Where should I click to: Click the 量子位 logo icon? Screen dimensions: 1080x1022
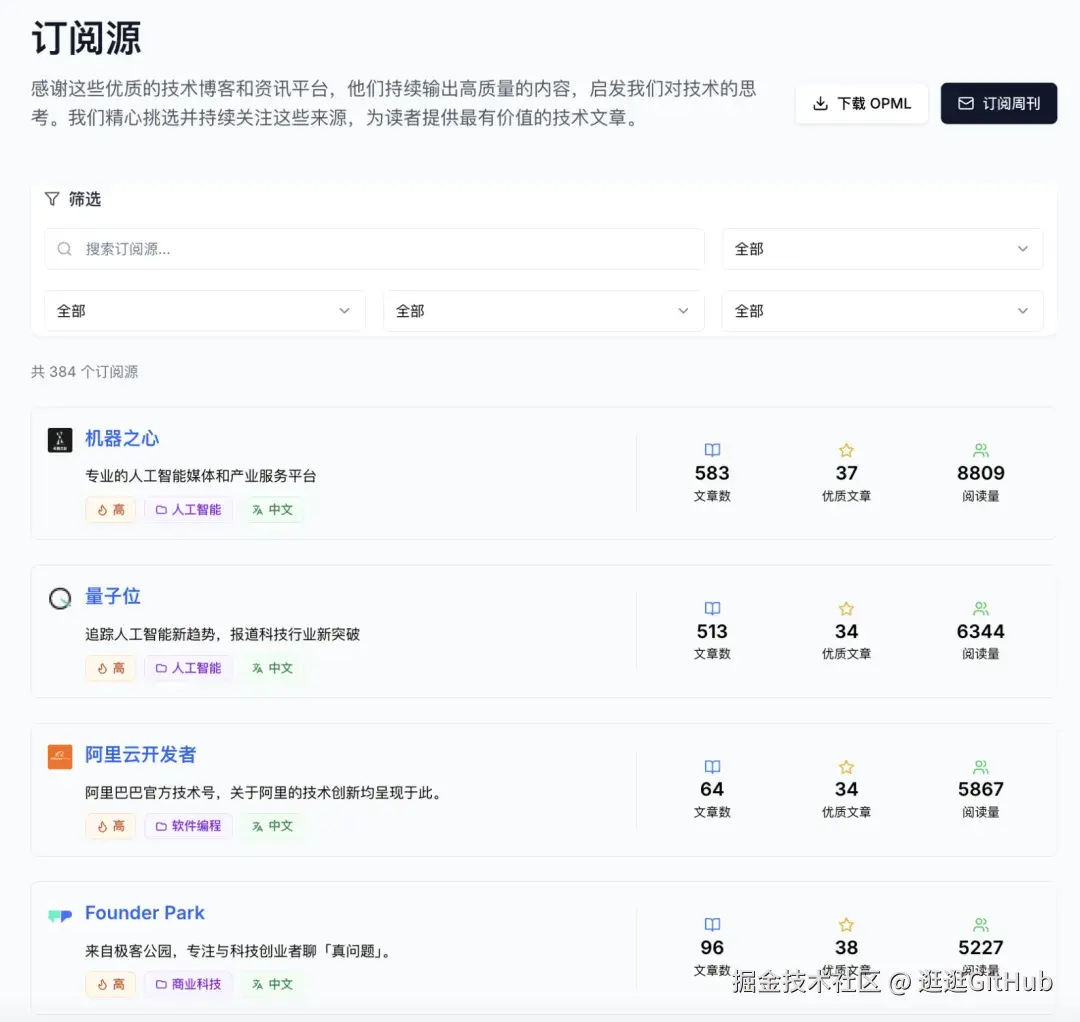click(x=60, y=598)
